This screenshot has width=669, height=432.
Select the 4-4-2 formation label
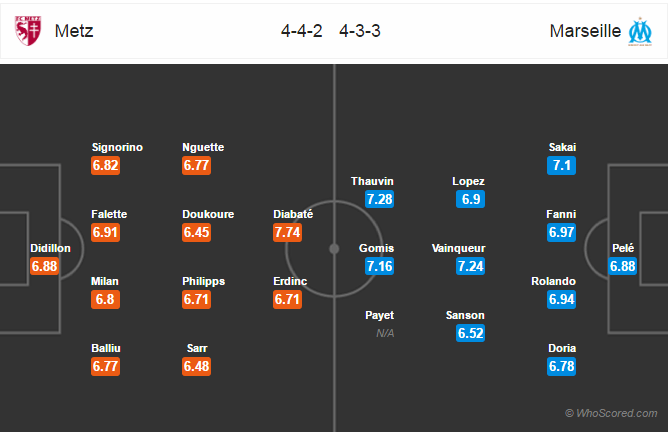pyautogui.click(x=302, y=31)
